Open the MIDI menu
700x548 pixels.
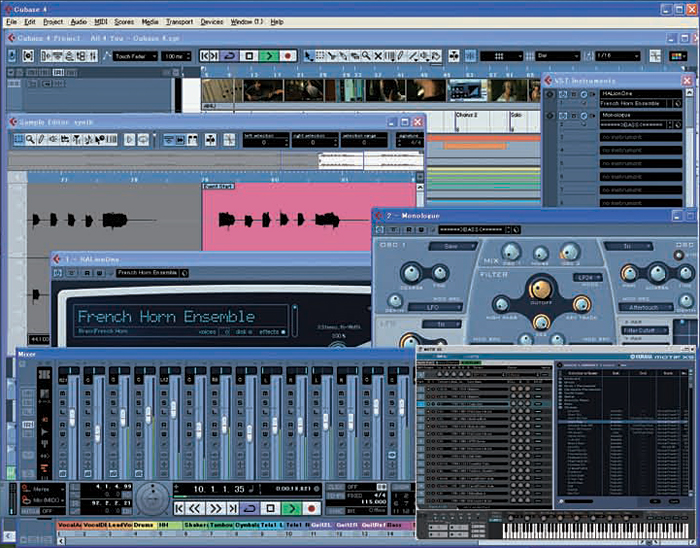click(x=101, y=21)
